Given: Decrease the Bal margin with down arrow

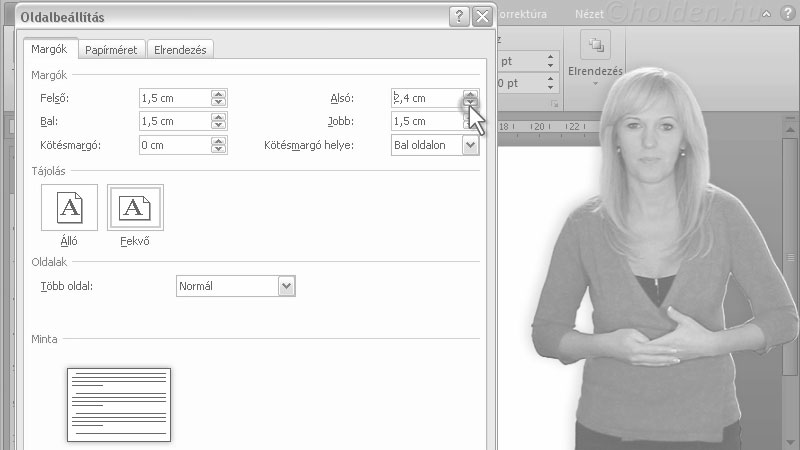Looking at the screenshot, I should pyautogui.click(x=219, y=126).
